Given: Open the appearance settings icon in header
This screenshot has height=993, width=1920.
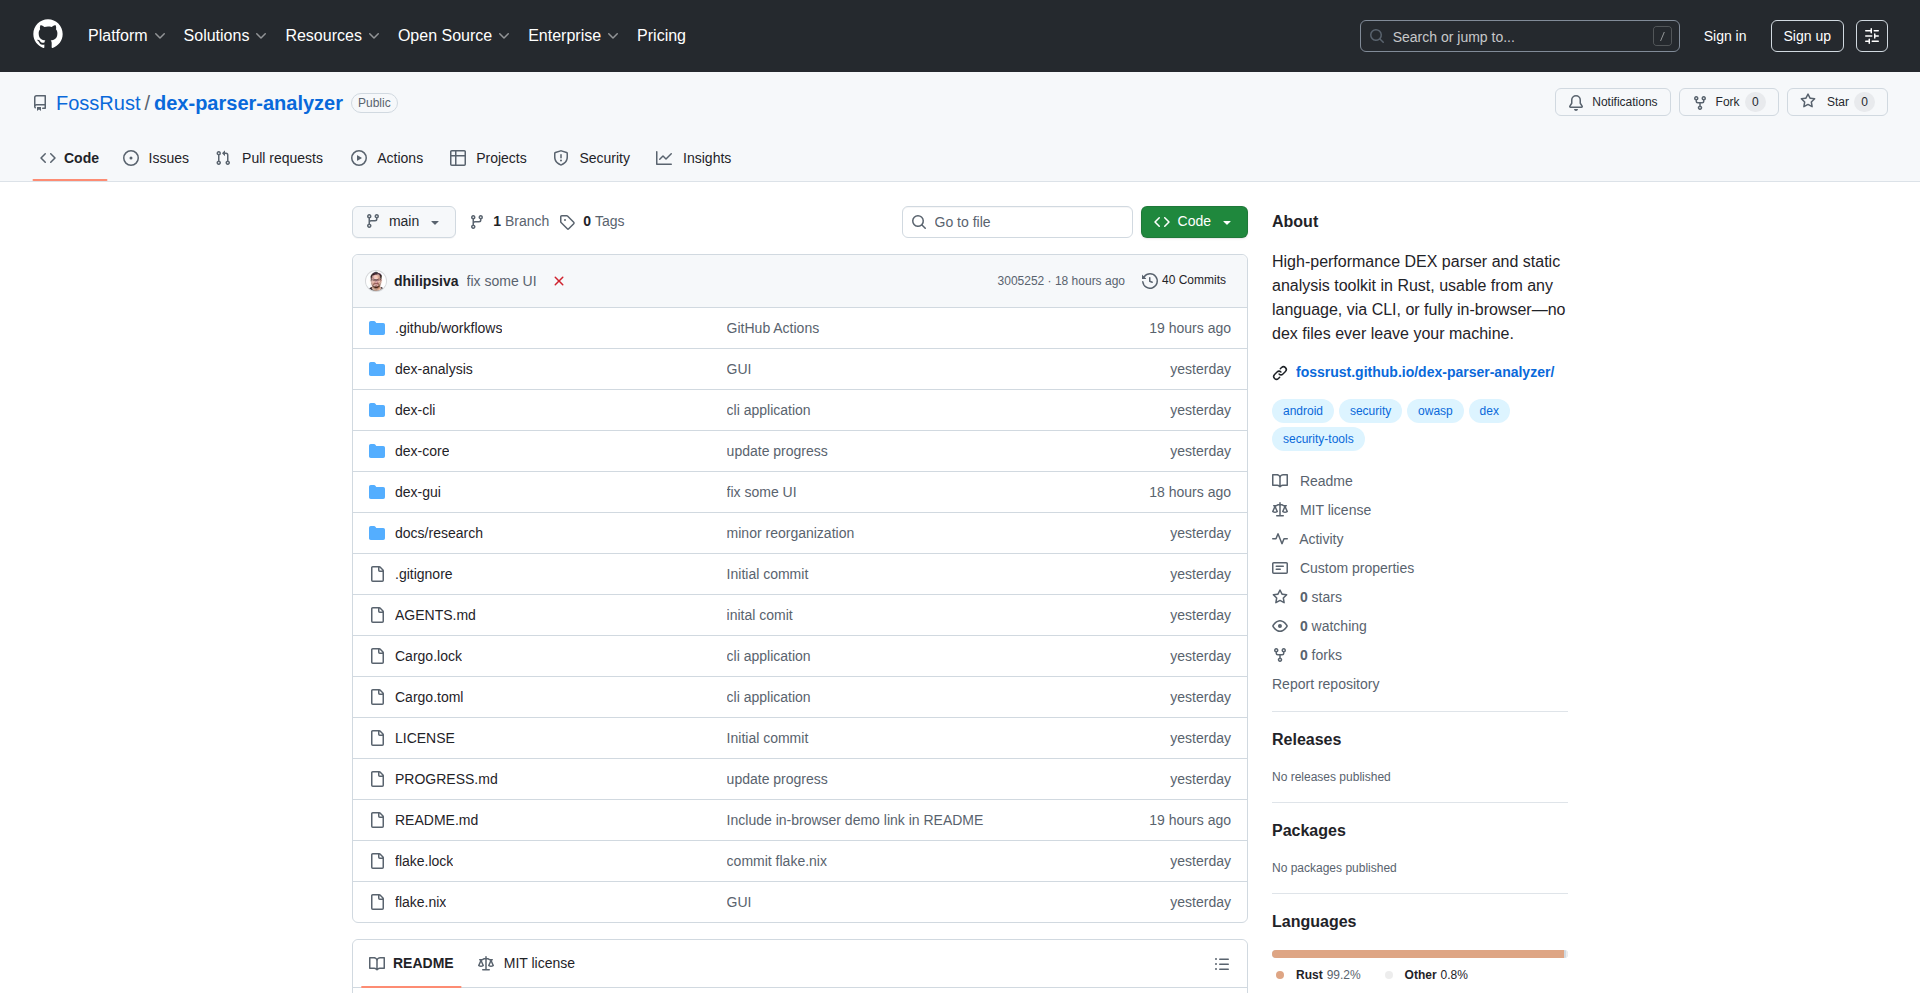Looking at the screenshot, I should coord(1871,36).
